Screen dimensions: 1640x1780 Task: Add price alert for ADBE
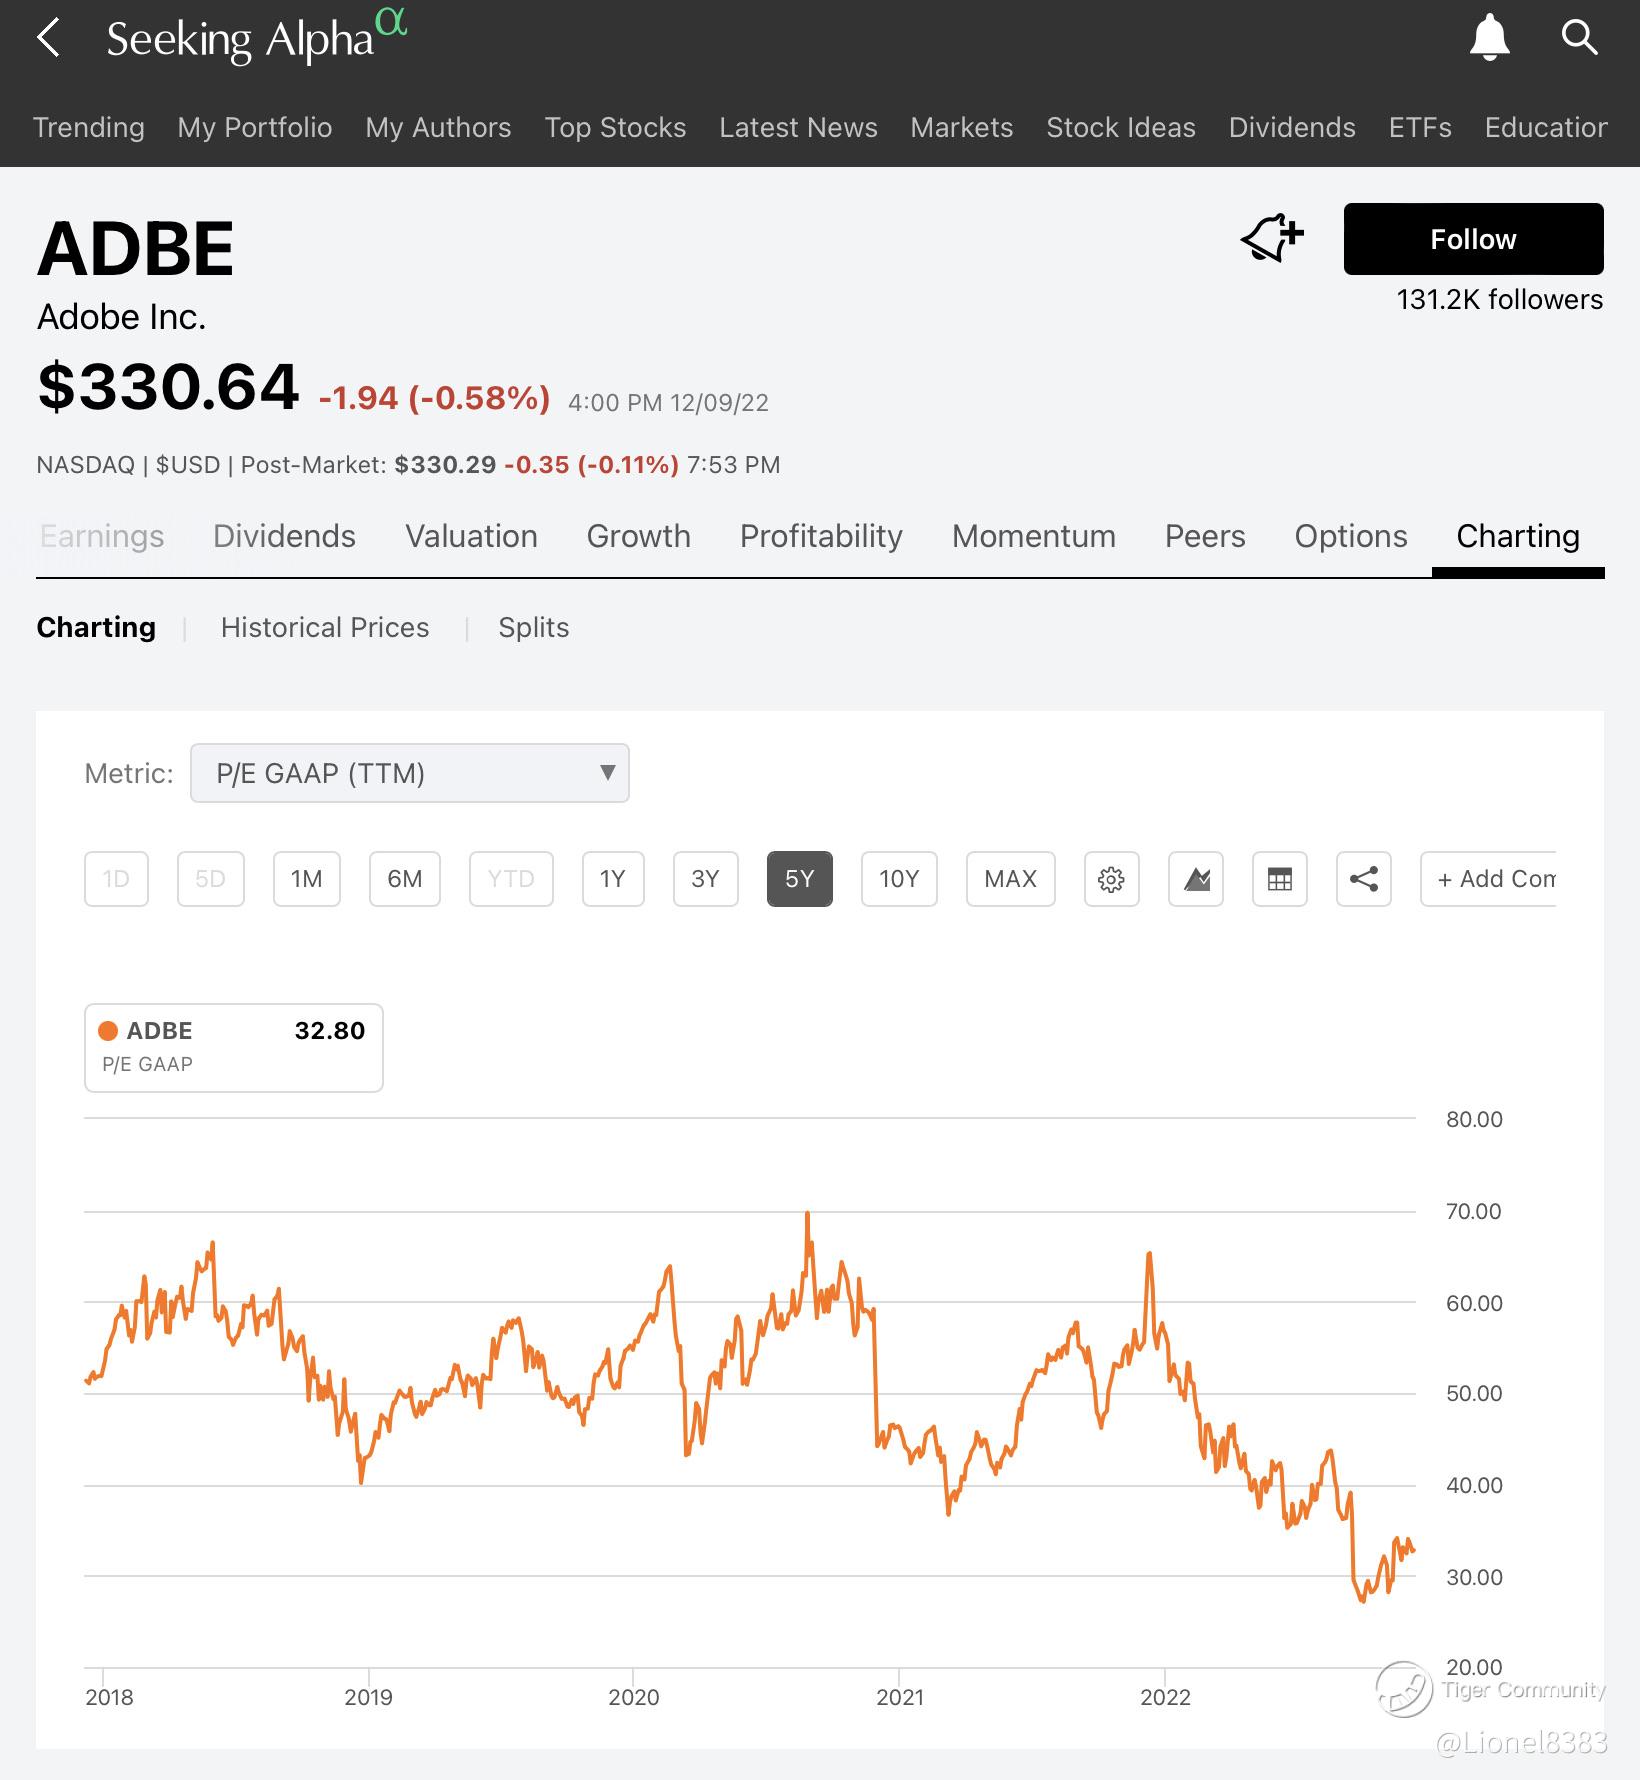(x=1272, y=239)
